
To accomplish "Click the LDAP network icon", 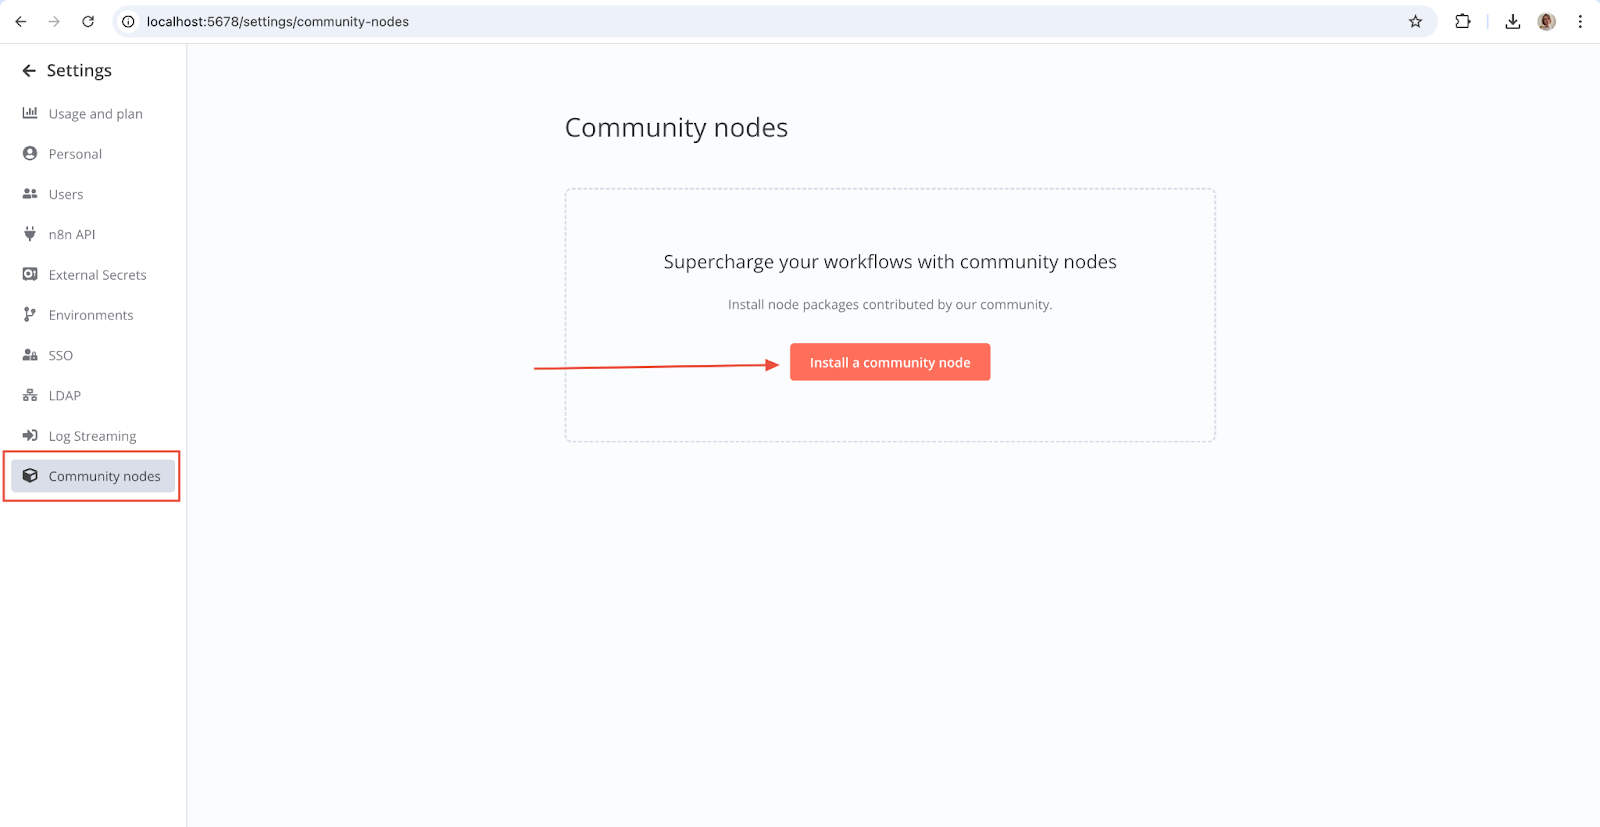I will pyautogui.click(x=30, y=395).
